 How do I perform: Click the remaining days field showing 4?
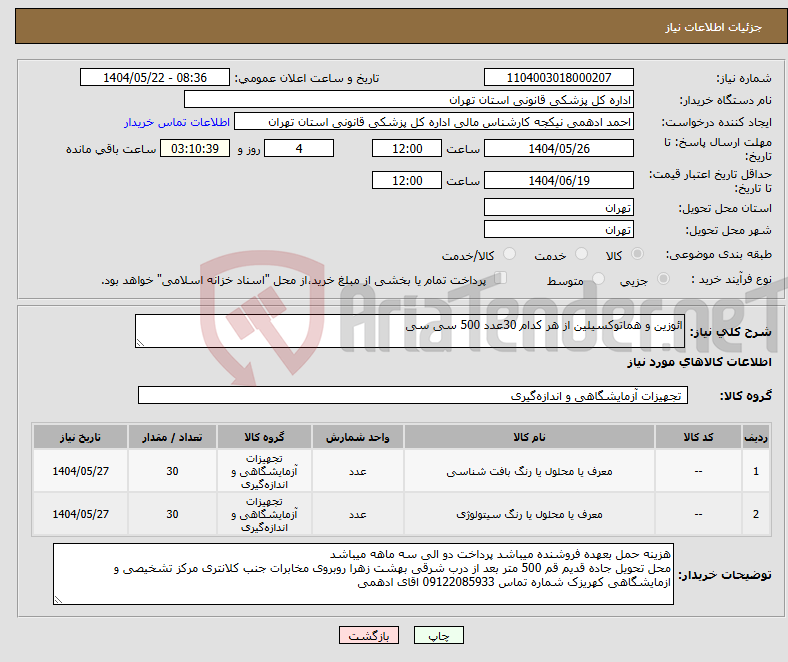(x=299, y=148)
